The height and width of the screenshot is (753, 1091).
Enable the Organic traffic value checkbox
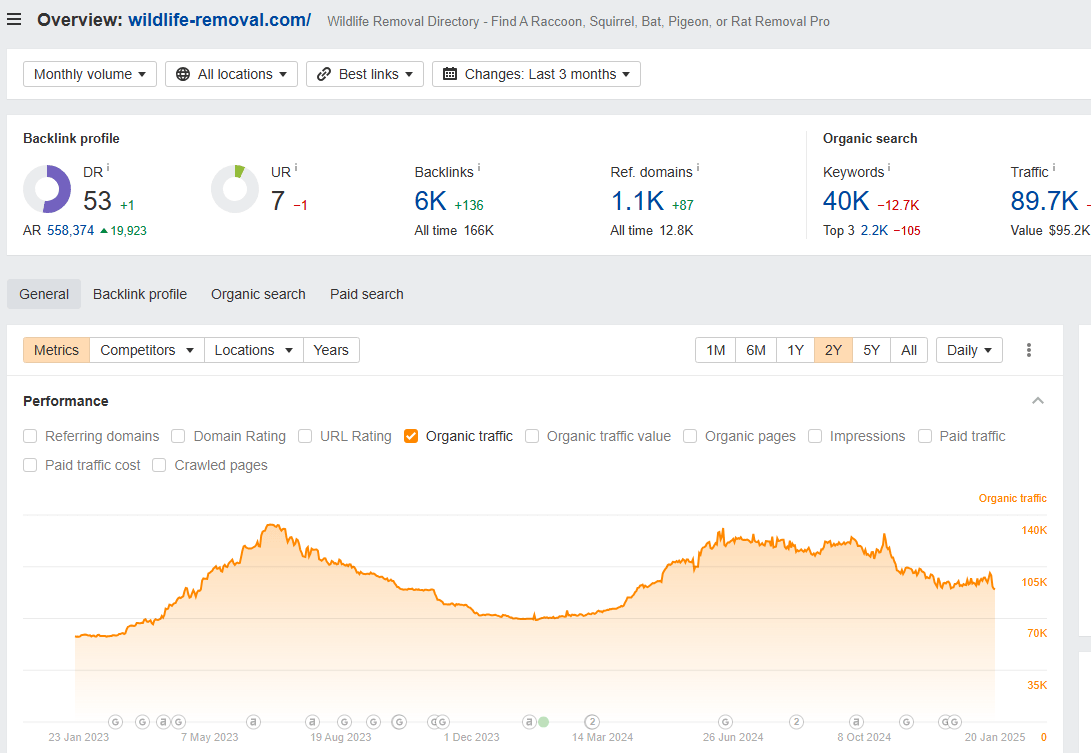[532, 436]
